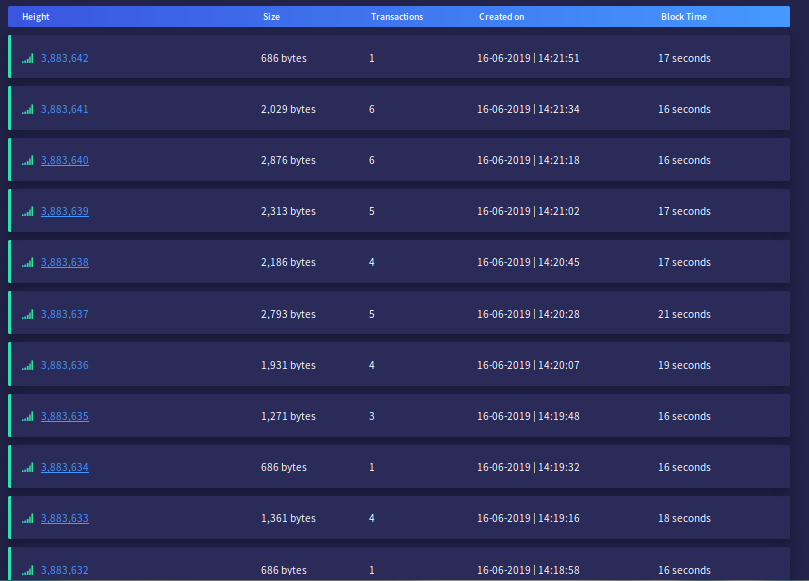This screenshot has height=581, width=809.
Task: Click the timestamp 16-06-2019 | 14:21:18
Action: [528, 160]
